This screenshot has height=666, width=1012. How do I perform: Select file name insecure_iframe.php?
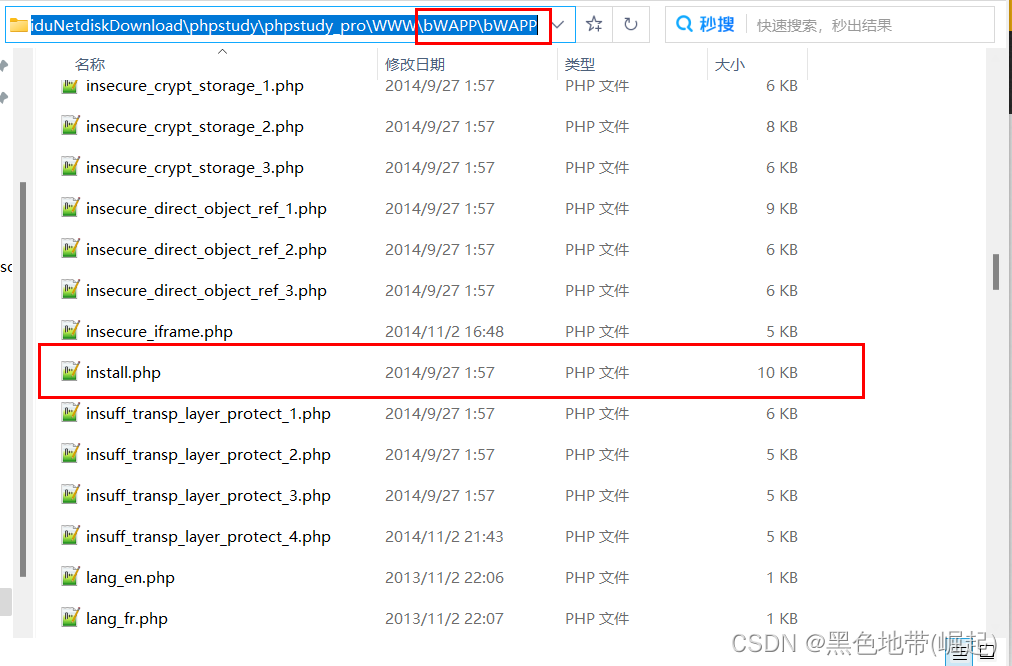(159, 332)
